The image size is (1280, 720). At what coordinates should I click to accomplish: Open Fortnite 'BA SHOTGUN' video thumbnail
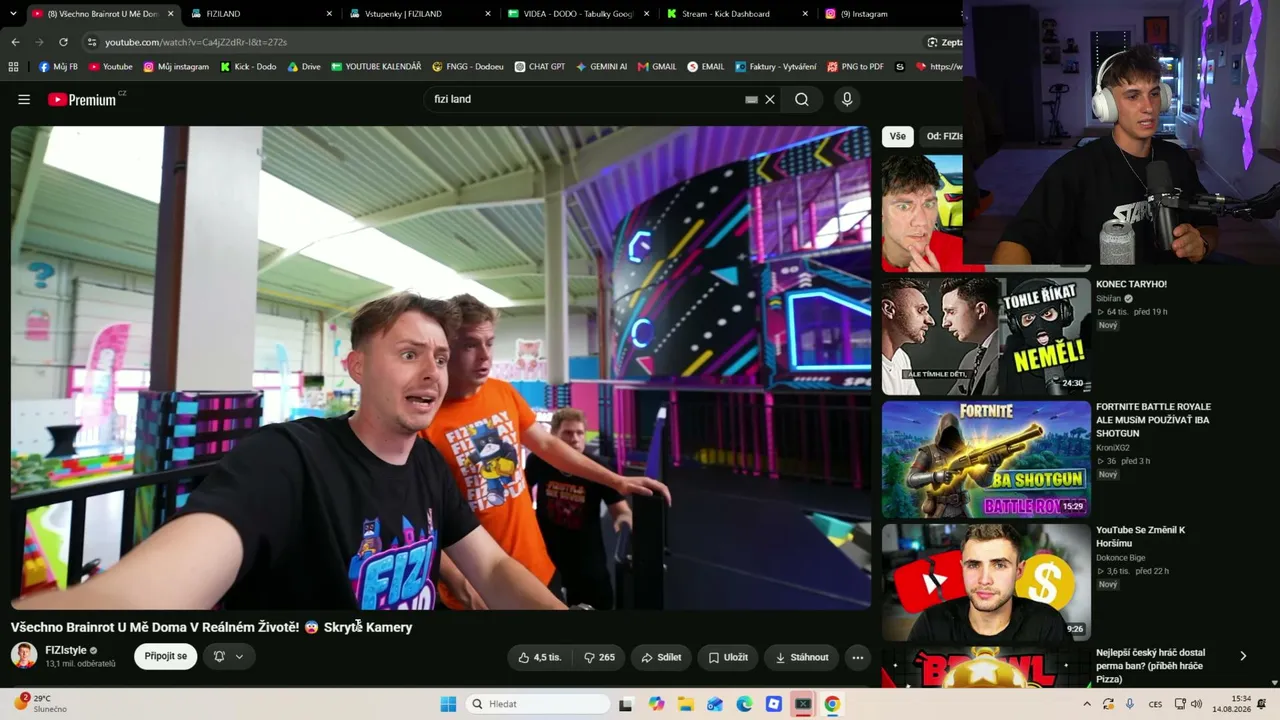pyautogui.click(x=986, y=459)
